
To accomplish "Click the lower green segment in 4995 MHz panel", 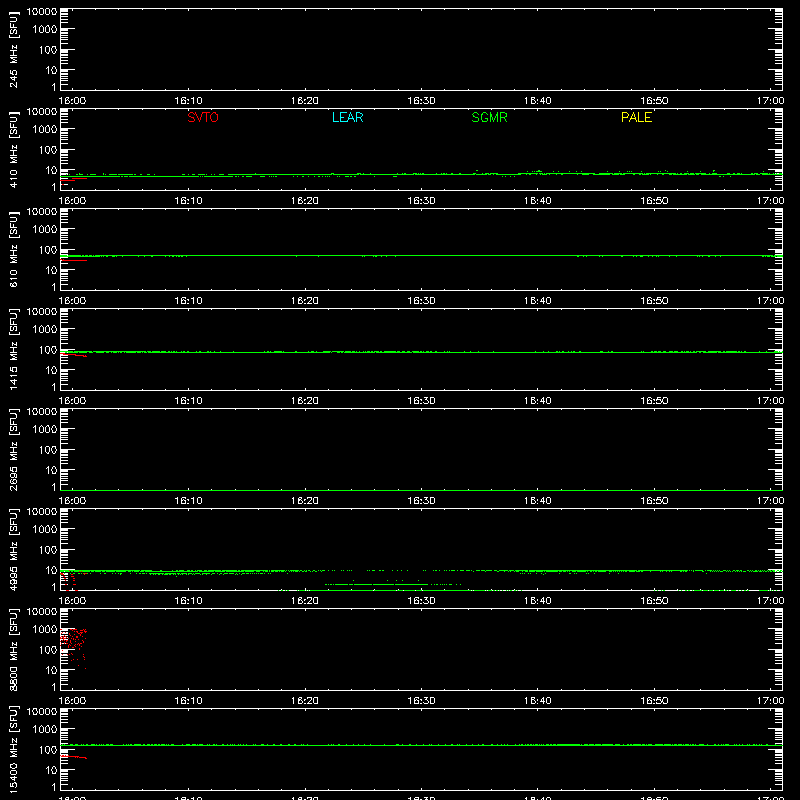I will click(x=393, y=584).
